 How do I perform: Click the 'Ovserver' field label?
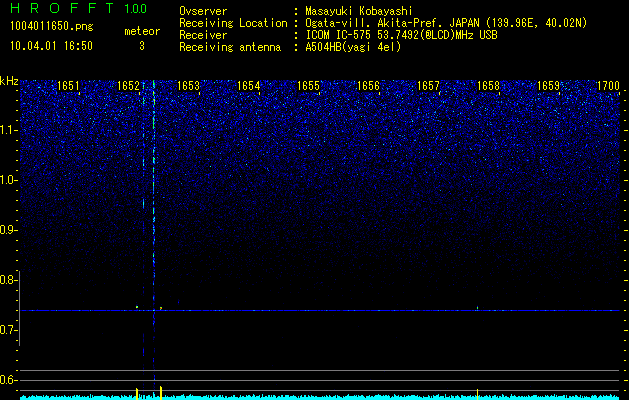click(x=203, y=11)
